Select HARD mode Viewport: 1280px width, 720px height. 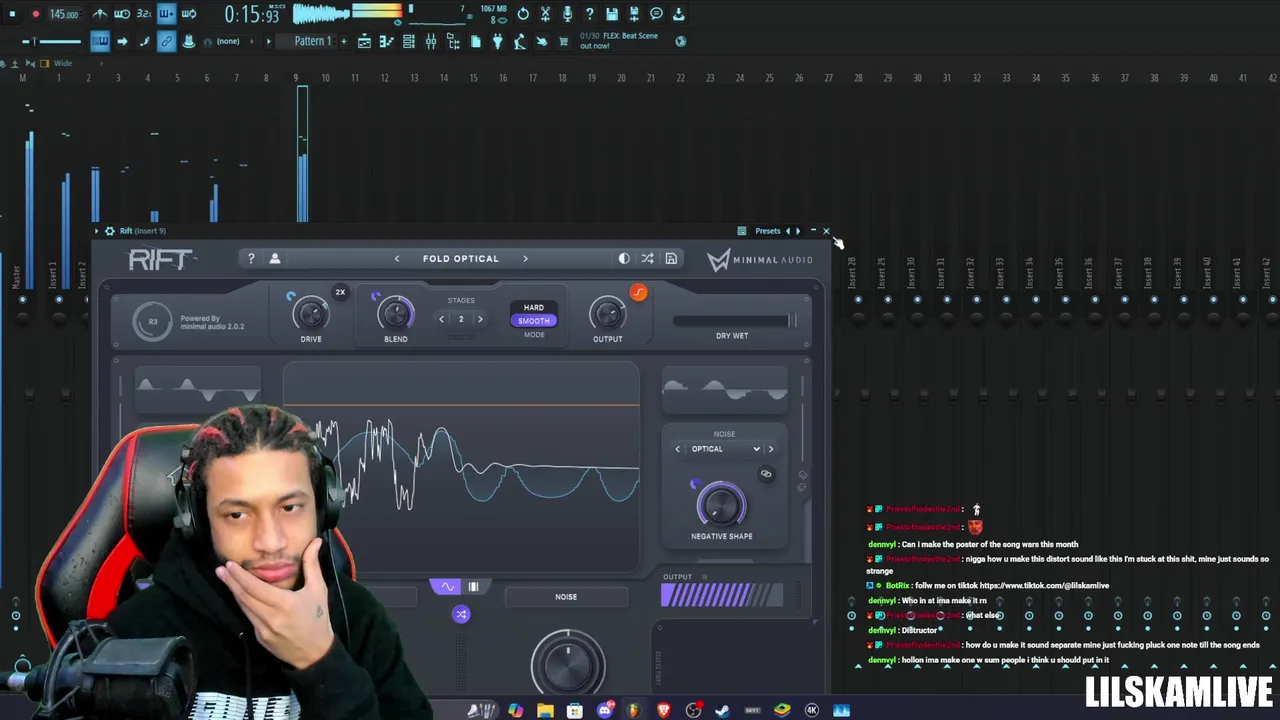tap(534, 308)
